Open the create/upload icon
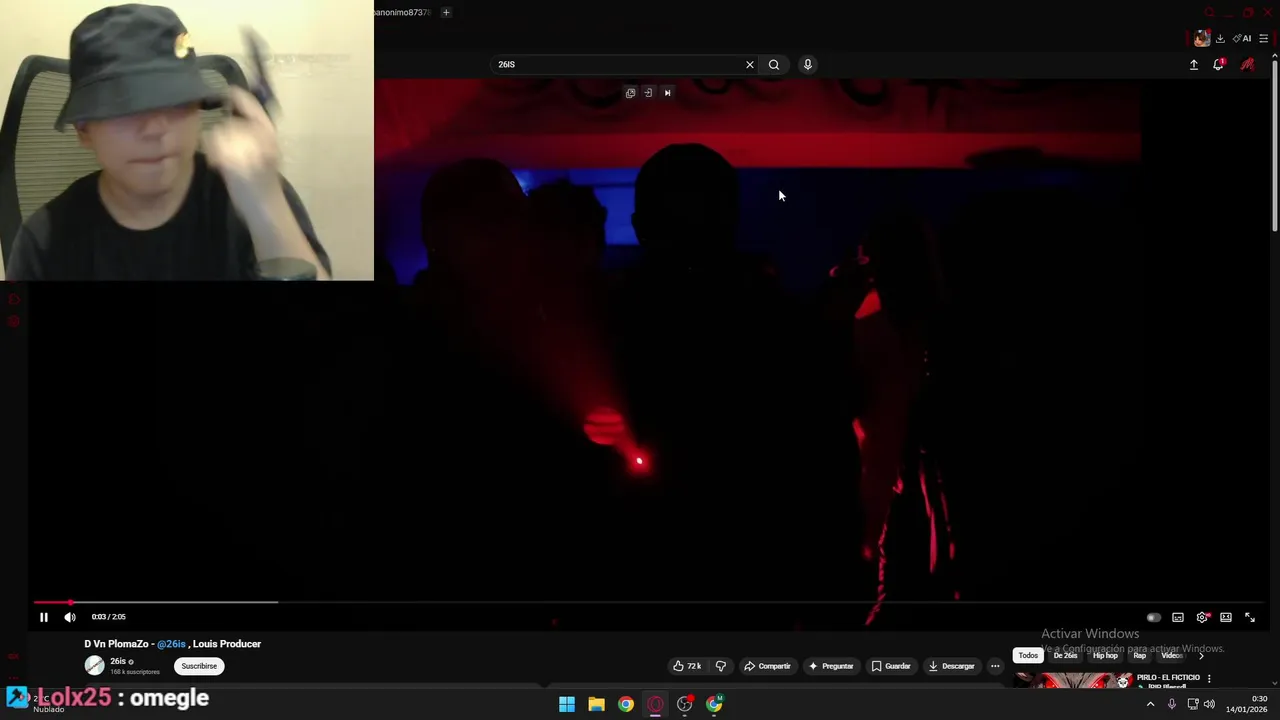The height and width of the screenshot is (720, 1280). [1194, 64]
